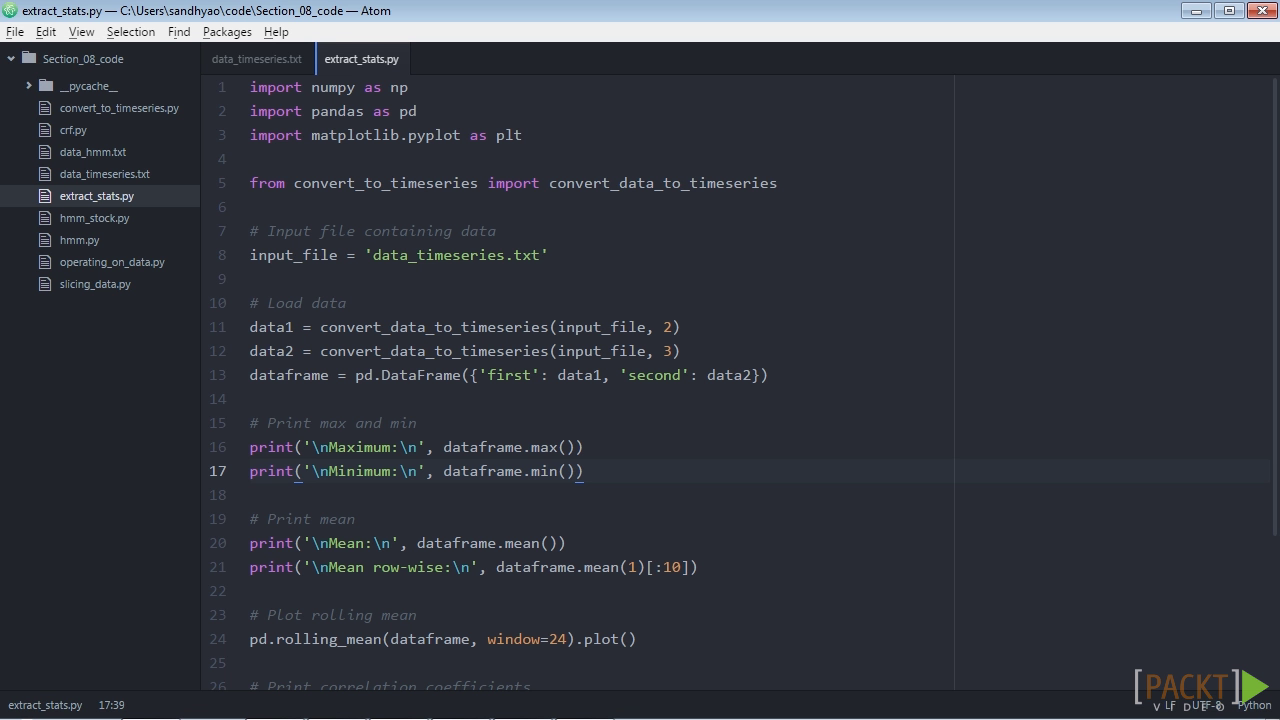This screenshot has width=1280, height=720.
Task: Open the Find menu
Action: tap(179, 32)
